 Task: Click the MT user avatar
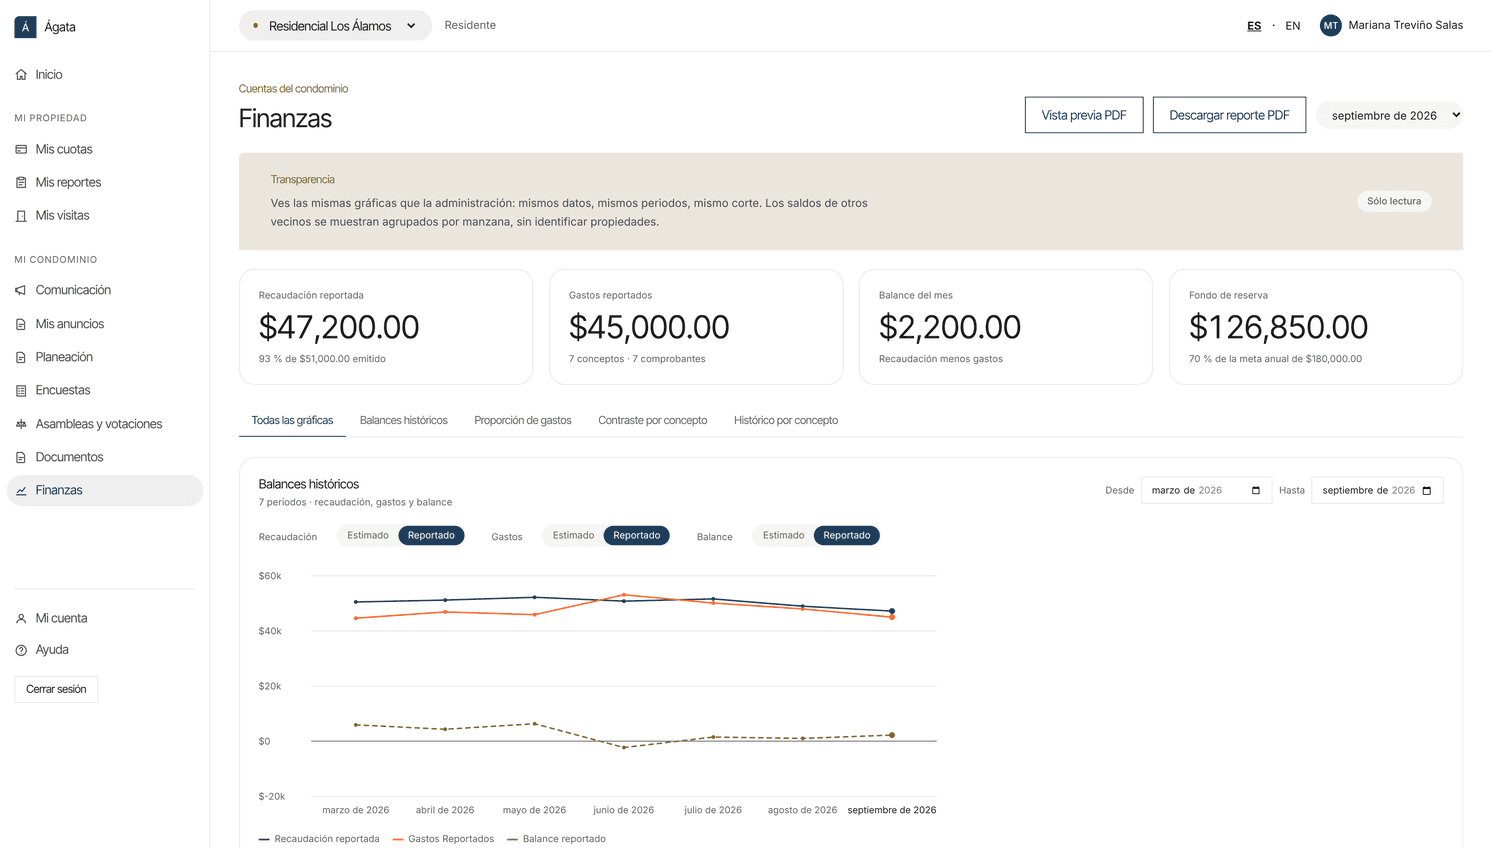tap(1330, 26)
